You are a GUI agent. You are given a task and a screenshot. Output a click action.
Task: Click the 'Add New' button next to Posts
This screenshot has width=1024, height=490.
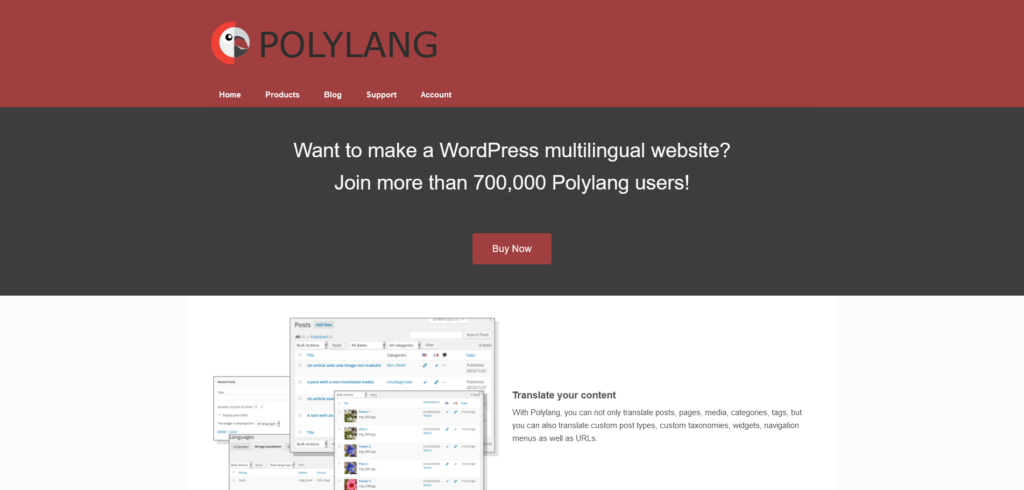coord(325,325)
